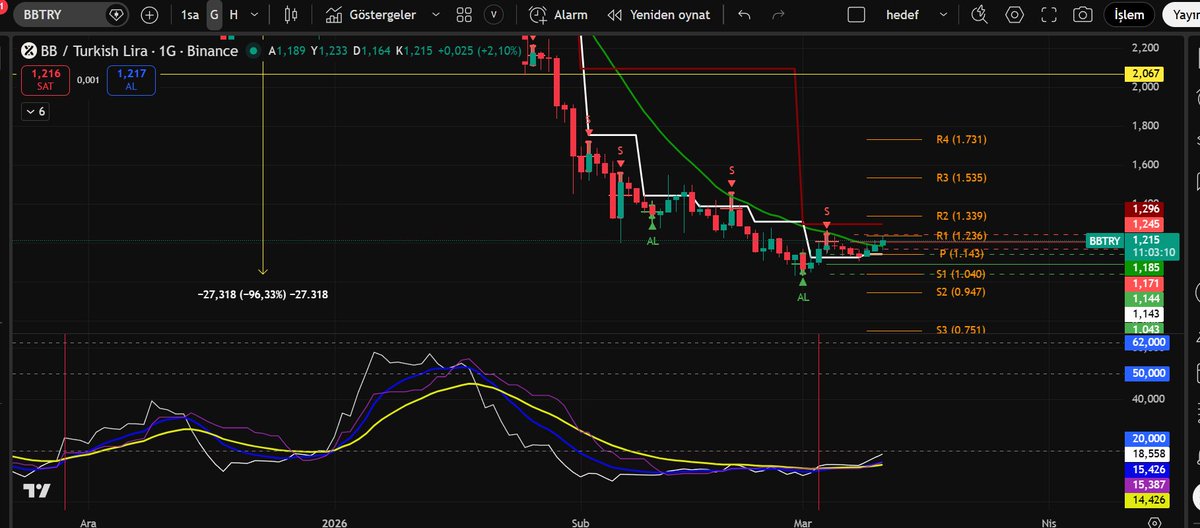Take a chart snapshot with camera icon

tap(1082, 15)
